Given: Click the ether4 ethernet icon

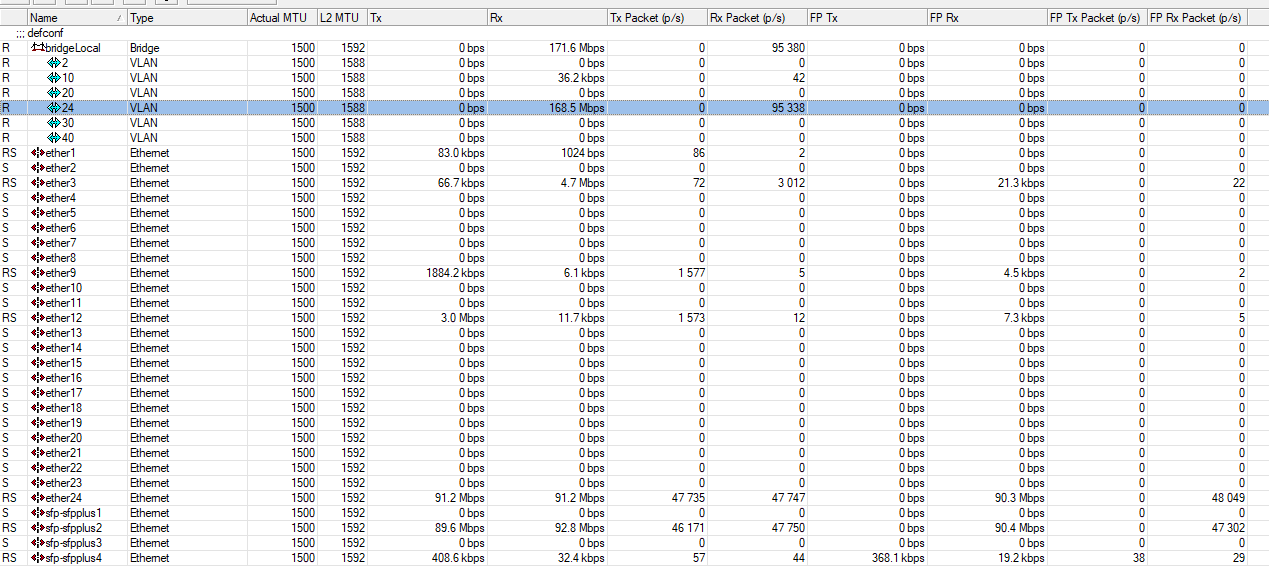Looking at the screenshot, I should click(38, 198).
